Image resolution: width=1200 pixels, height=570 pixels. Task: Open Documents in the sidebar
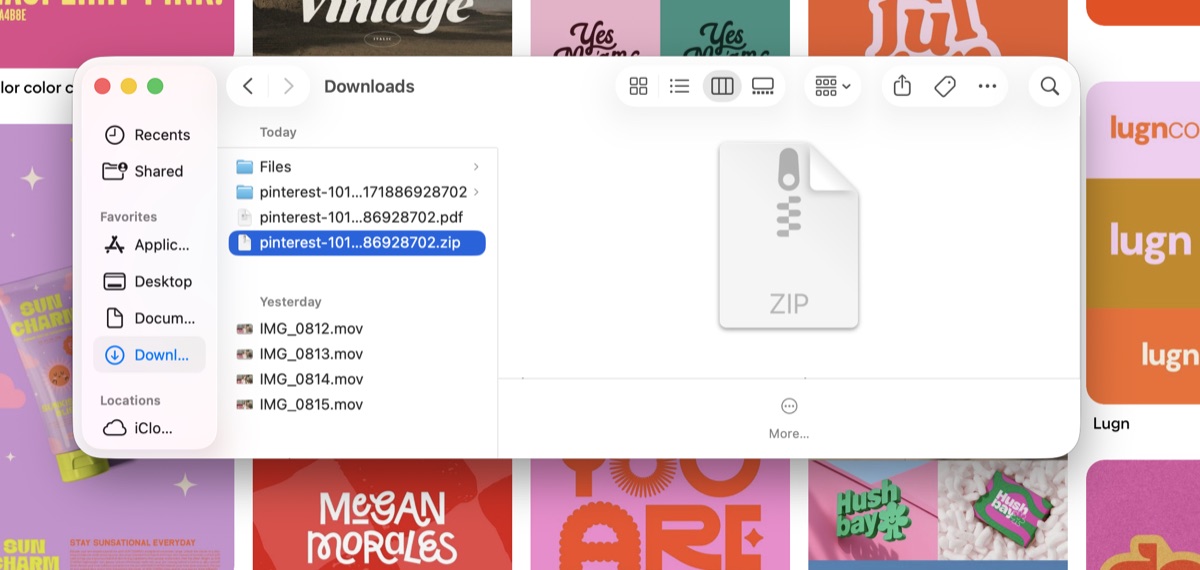click(x=150, y=318)
